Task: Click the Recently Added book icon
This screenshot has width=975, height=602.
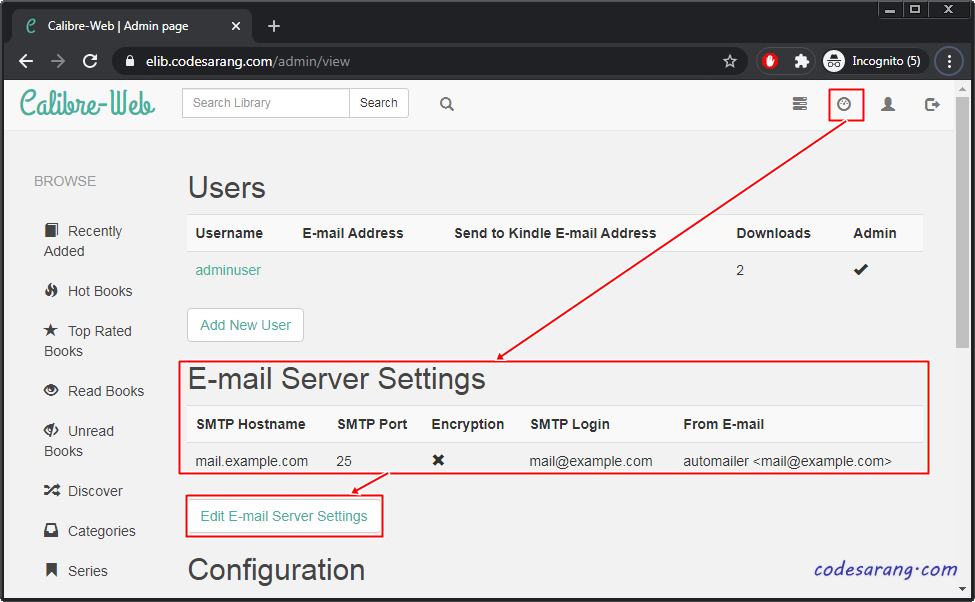Action: pyautogui.click(x=52, y=230)
